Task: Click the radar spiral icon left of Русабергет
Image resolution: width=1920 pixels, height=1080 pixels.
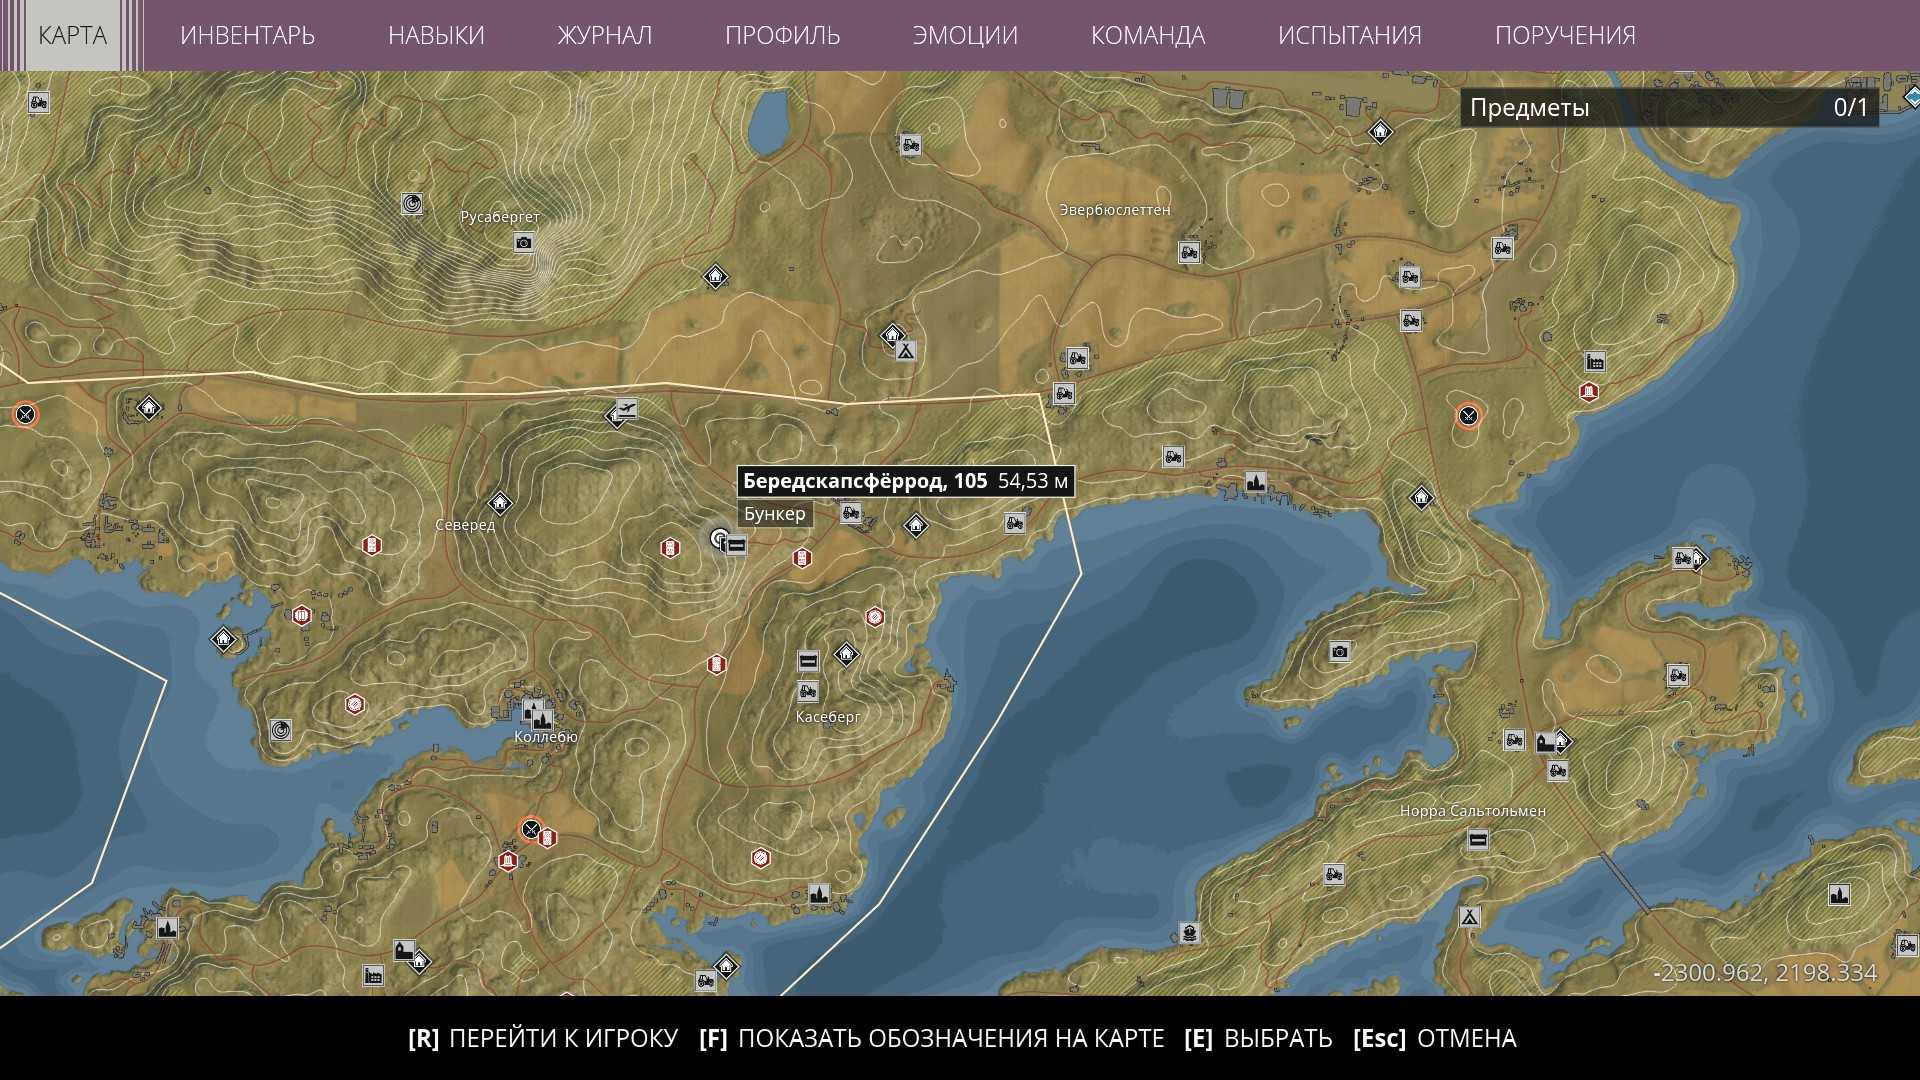Action: click(412, 204)
